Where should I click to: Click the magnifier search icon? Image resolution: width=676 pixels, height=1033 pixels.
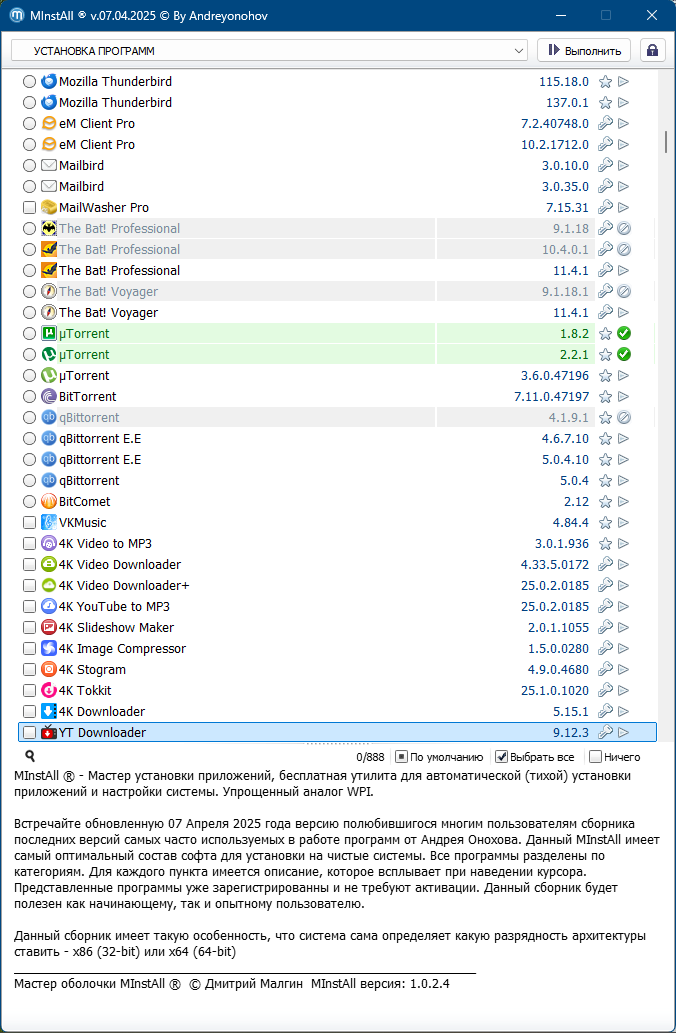pyautogui.click(x=30, y=756)
